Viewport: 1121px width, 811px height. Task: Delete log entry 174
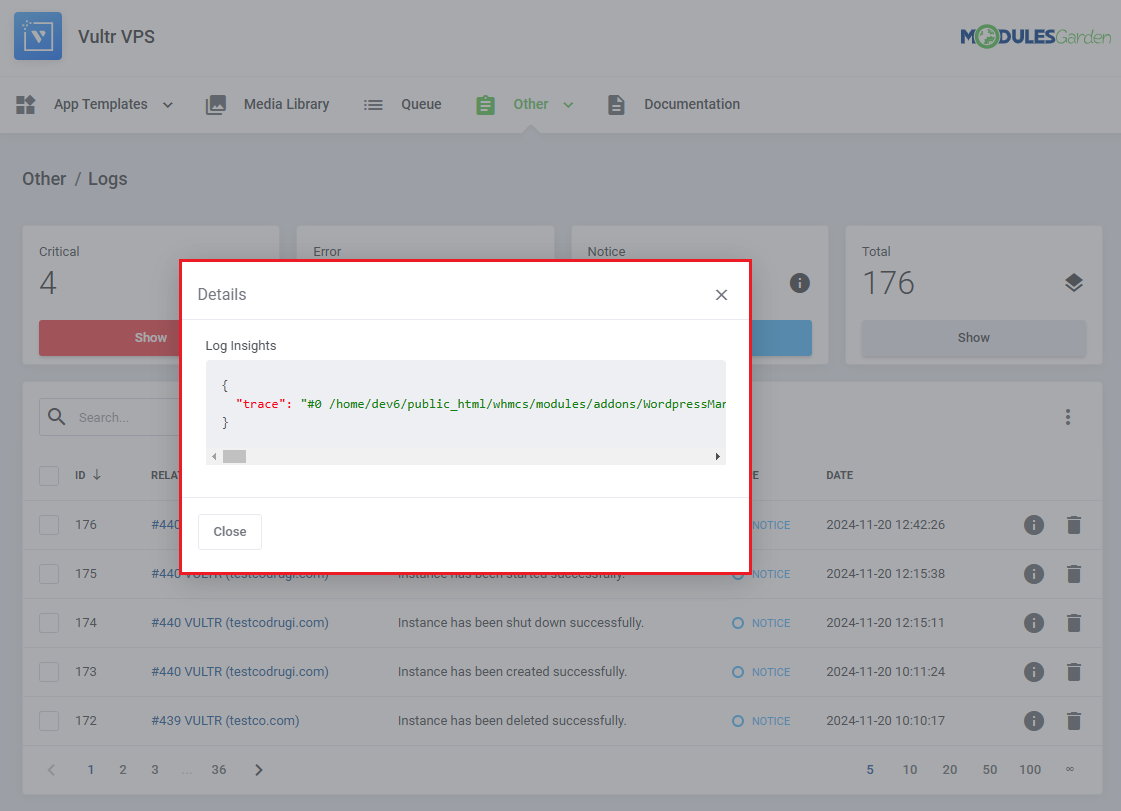(1074, 623)
